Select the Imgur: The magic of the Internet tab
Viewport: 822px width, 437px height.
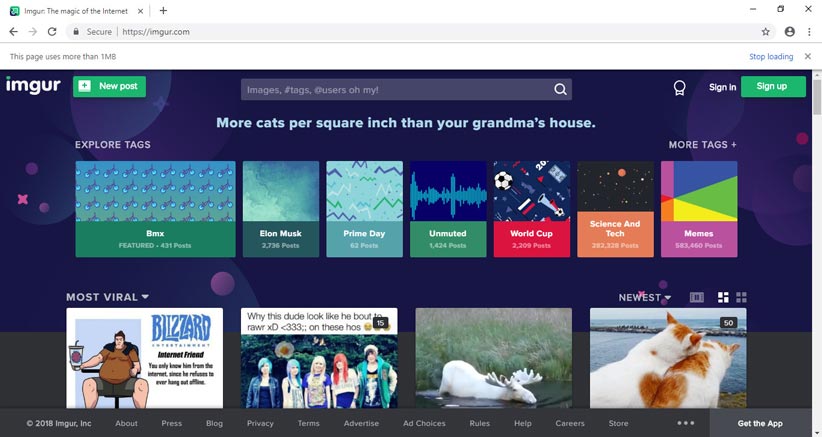(x=77, y=11)
